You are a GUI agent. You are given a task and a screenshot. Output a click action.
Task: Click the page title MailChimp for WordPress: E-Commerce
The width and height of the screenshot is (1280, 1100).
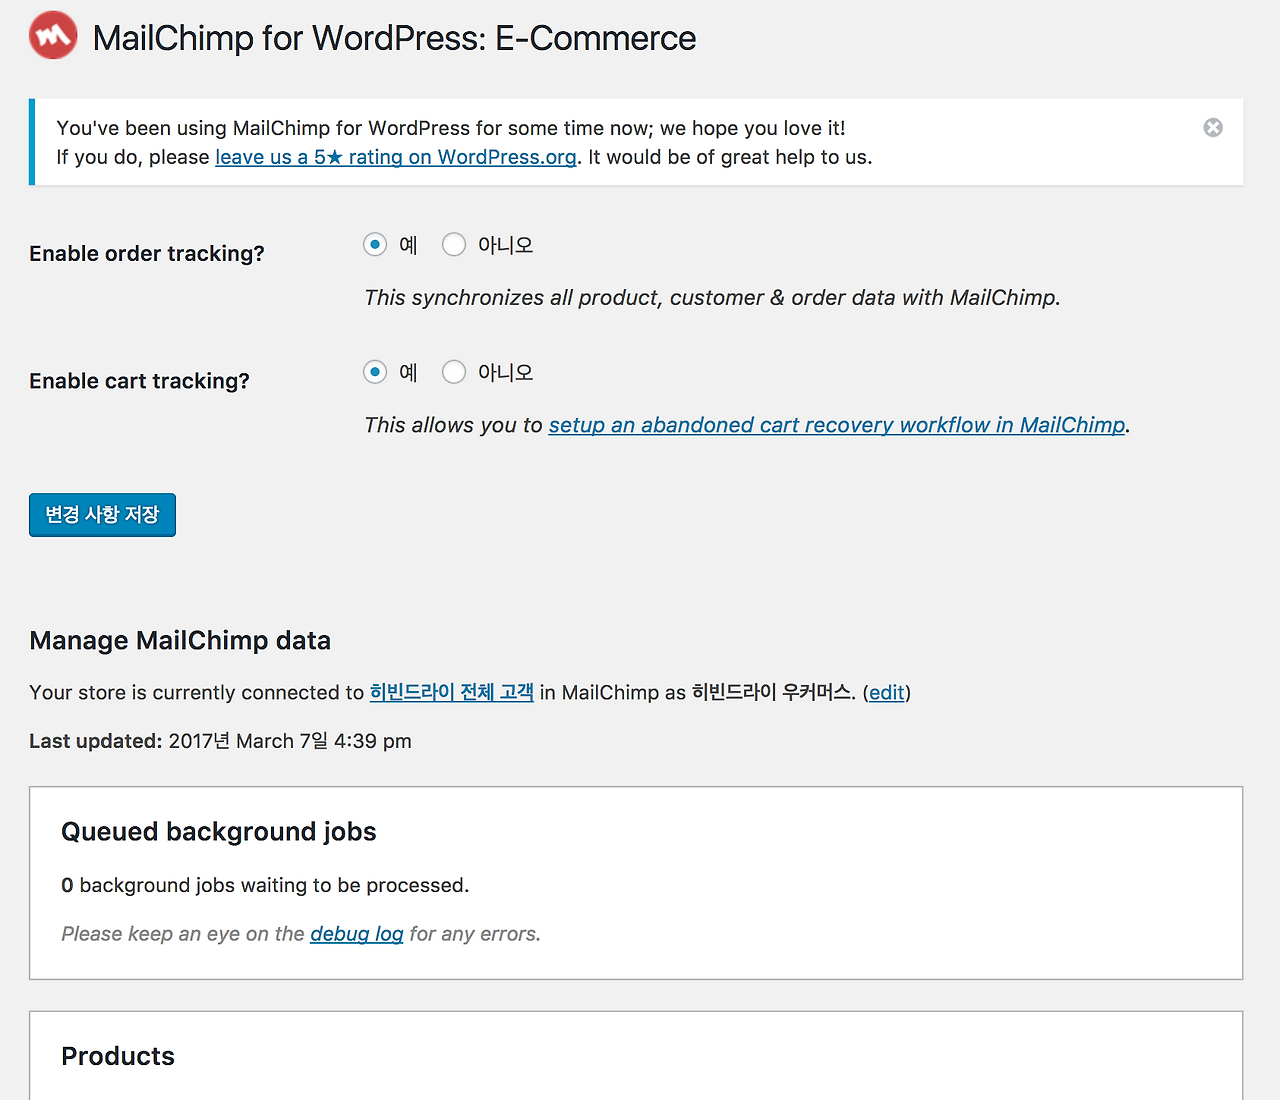point(394,38)
